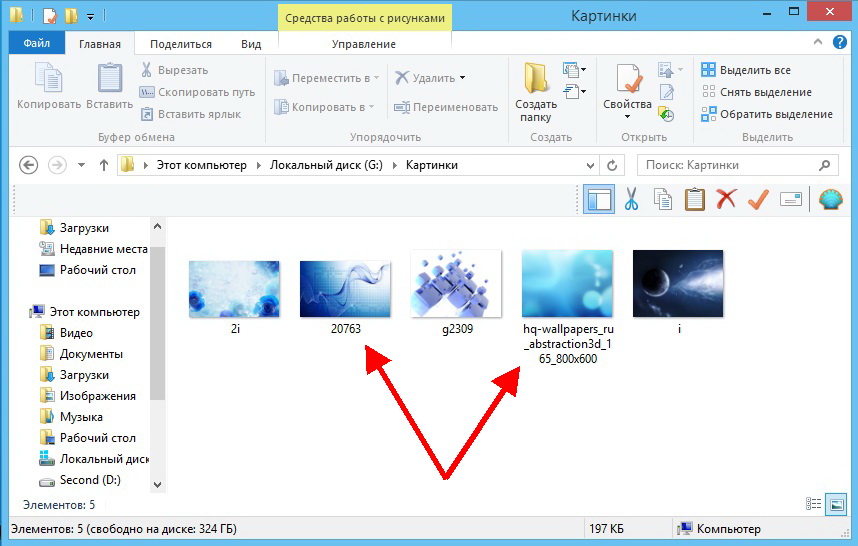Open the recent locations dropdown arrow
Image resolution: width=858 pixels, height=546 pixels.
click(81, 165)
